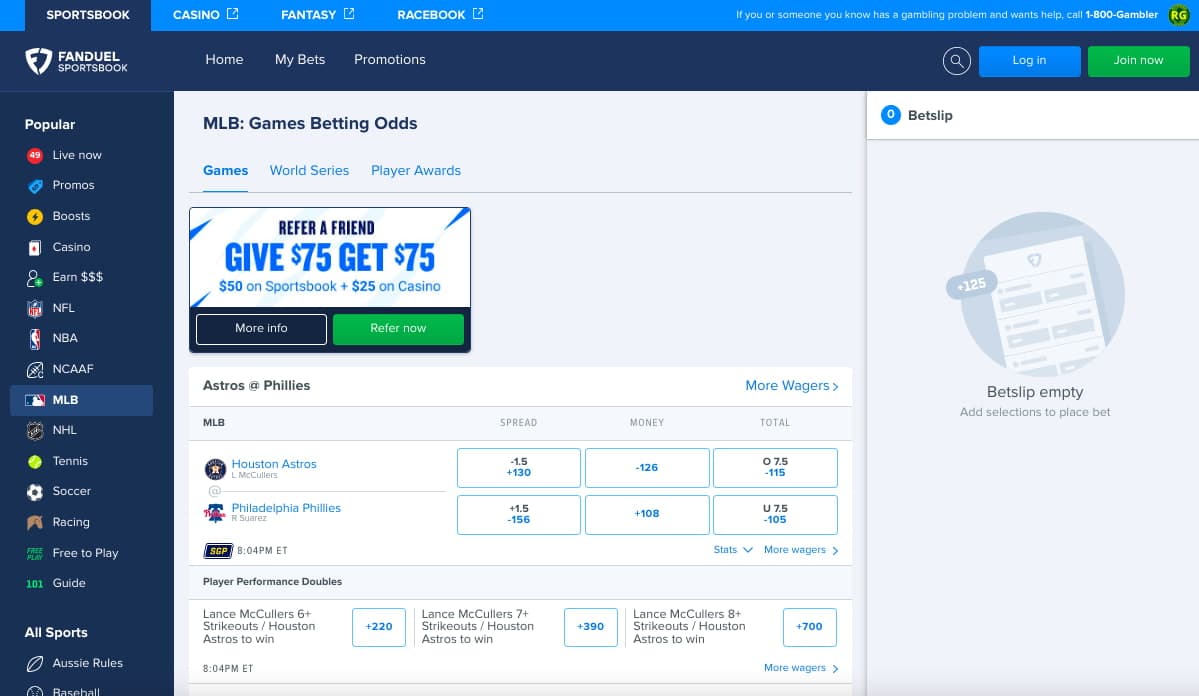The width and height of the screenshot is (1199, 696).
Task: Select McCullers 7+ Strikeouts +390 odds
Action: pos(590,627)
